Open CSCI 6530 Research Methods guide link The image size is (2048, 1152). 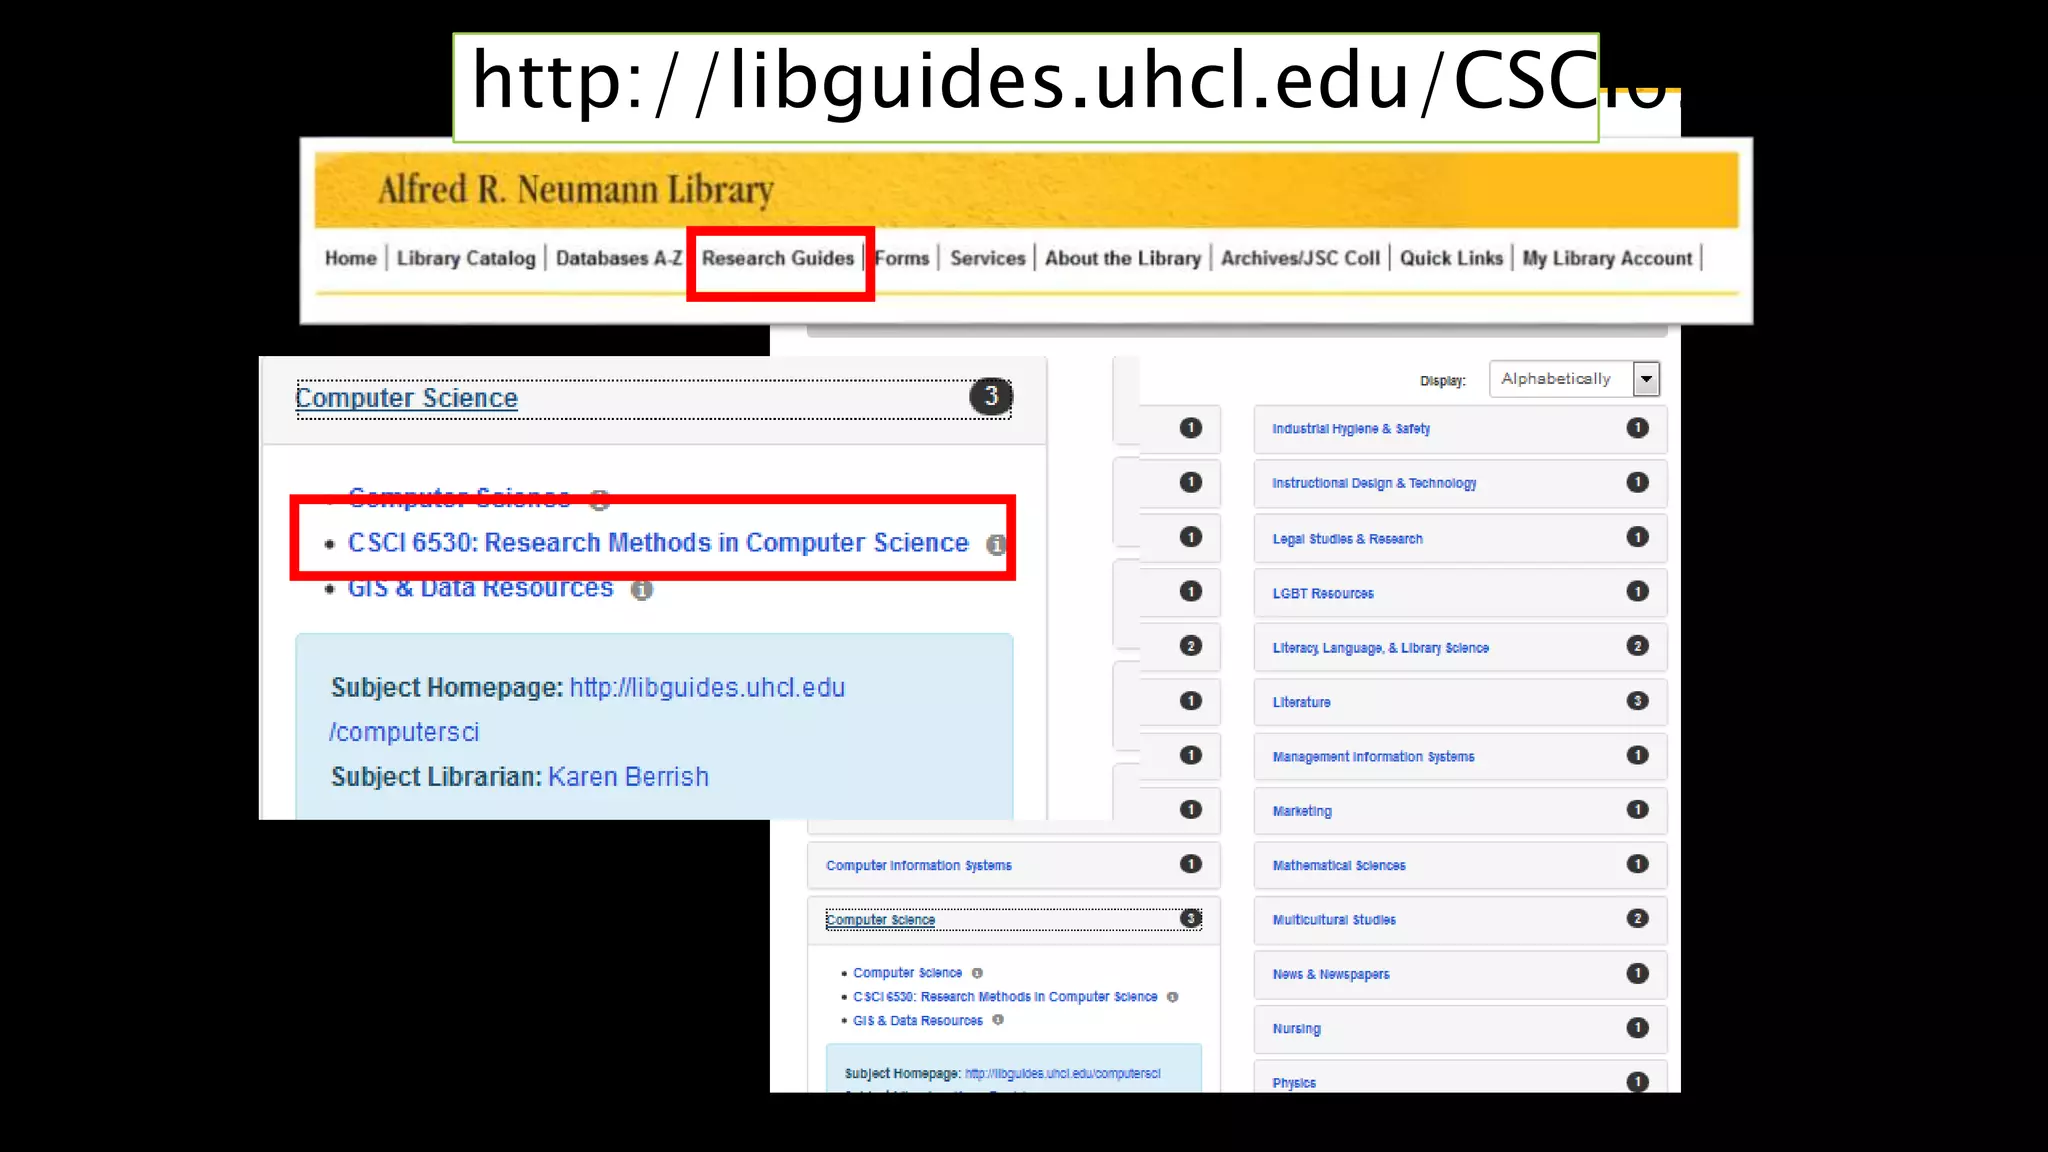(x=658, y=543)
